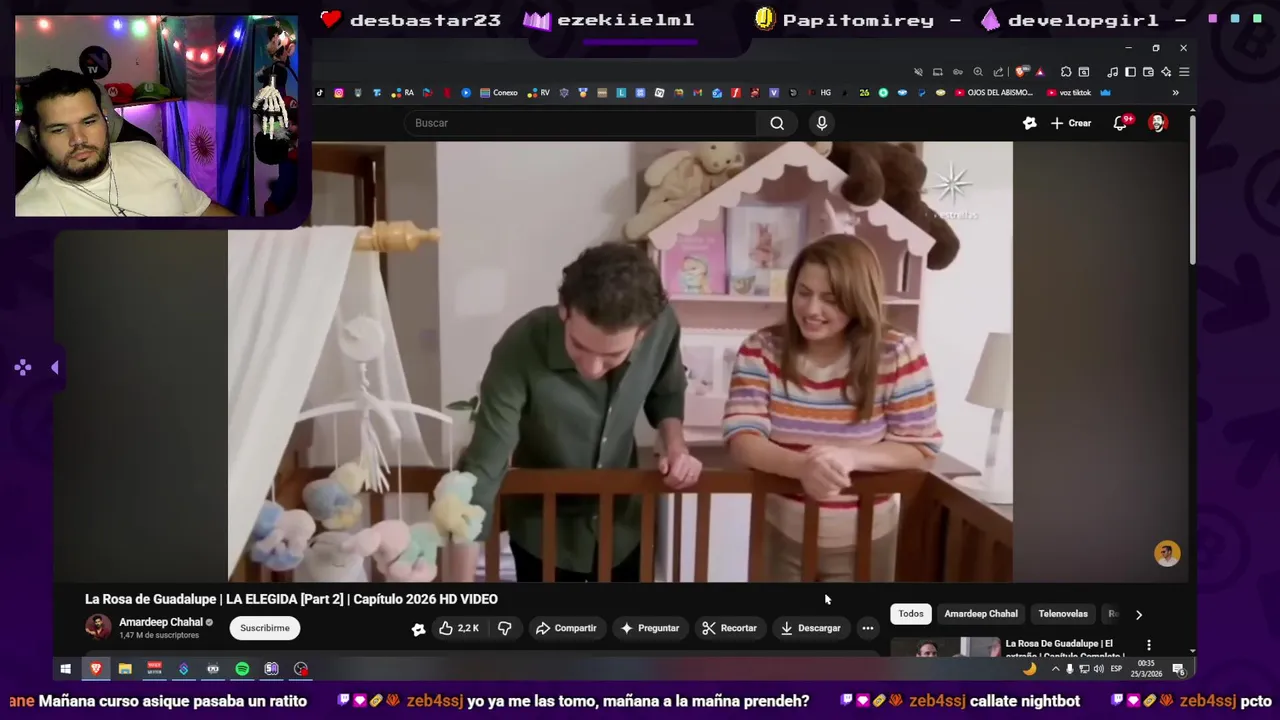Open the video options three-dot on recommended video
1280x720 pixels.
(1149, 645)
